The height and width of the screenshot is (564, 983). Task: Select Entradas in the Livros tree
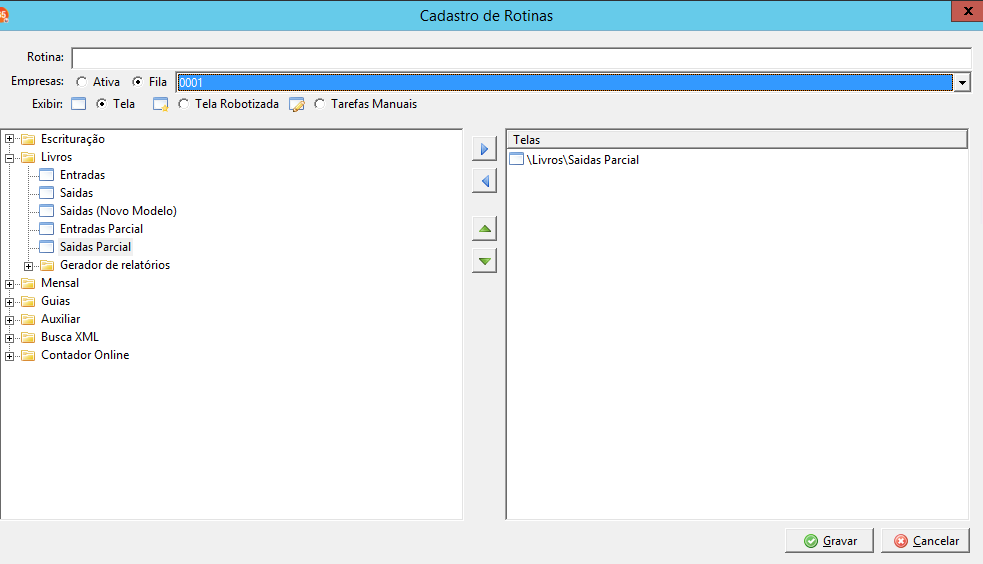click(x=82, y=175)
